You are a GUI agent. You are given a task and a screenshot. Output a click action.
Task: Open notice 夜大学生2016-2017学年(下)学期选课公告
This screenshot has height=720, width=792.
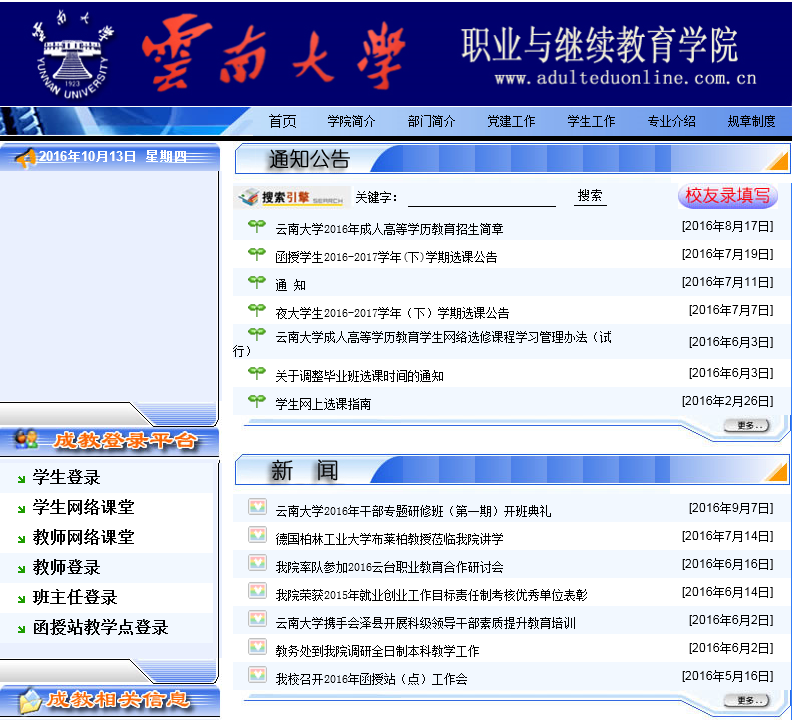click(x=392, y=313)
